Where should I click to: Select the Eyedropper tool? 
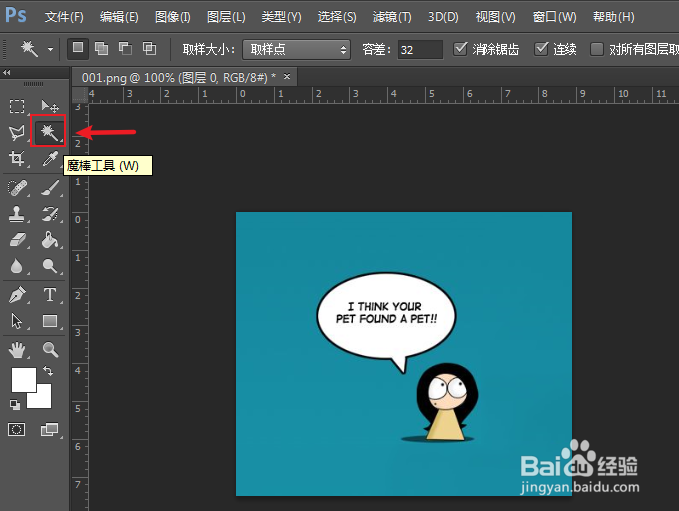(x=50, y=158)
